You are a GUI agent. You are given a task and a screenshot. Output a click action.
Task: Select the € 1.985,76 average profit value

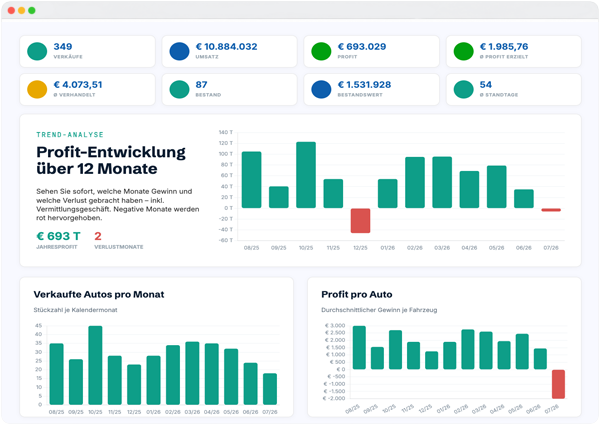504,47
